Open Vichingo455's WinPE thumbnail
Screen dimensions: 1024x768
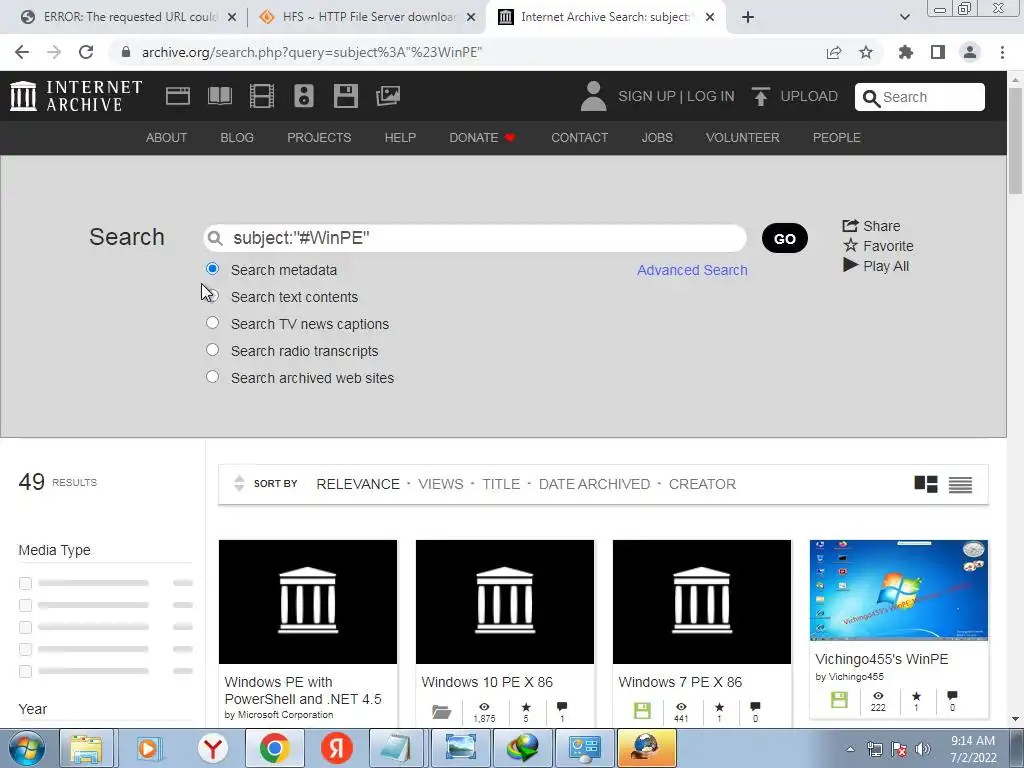pyautogui.click(x=899, y=590)
